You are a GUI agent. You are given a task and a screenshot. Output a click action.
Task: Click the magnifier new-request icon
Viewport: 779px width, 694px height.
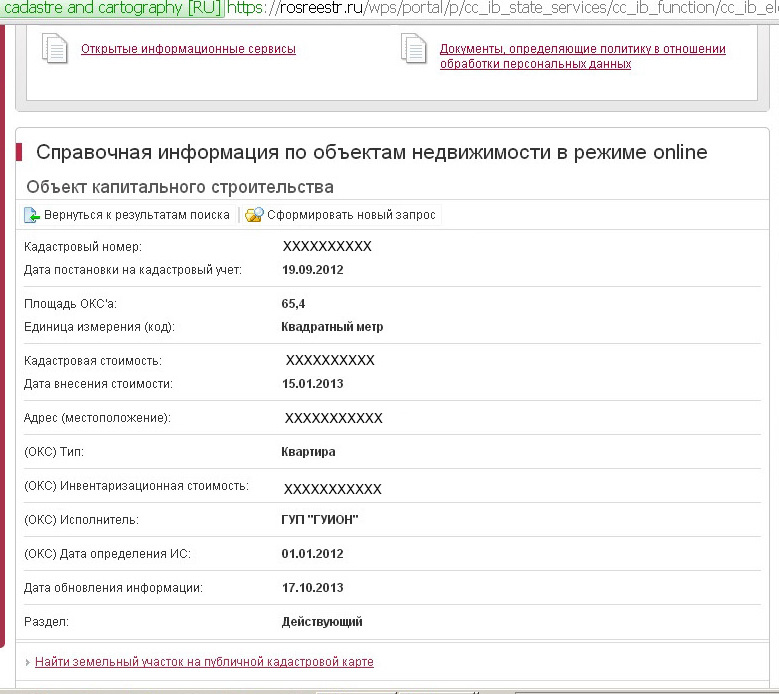coord(254,215)
